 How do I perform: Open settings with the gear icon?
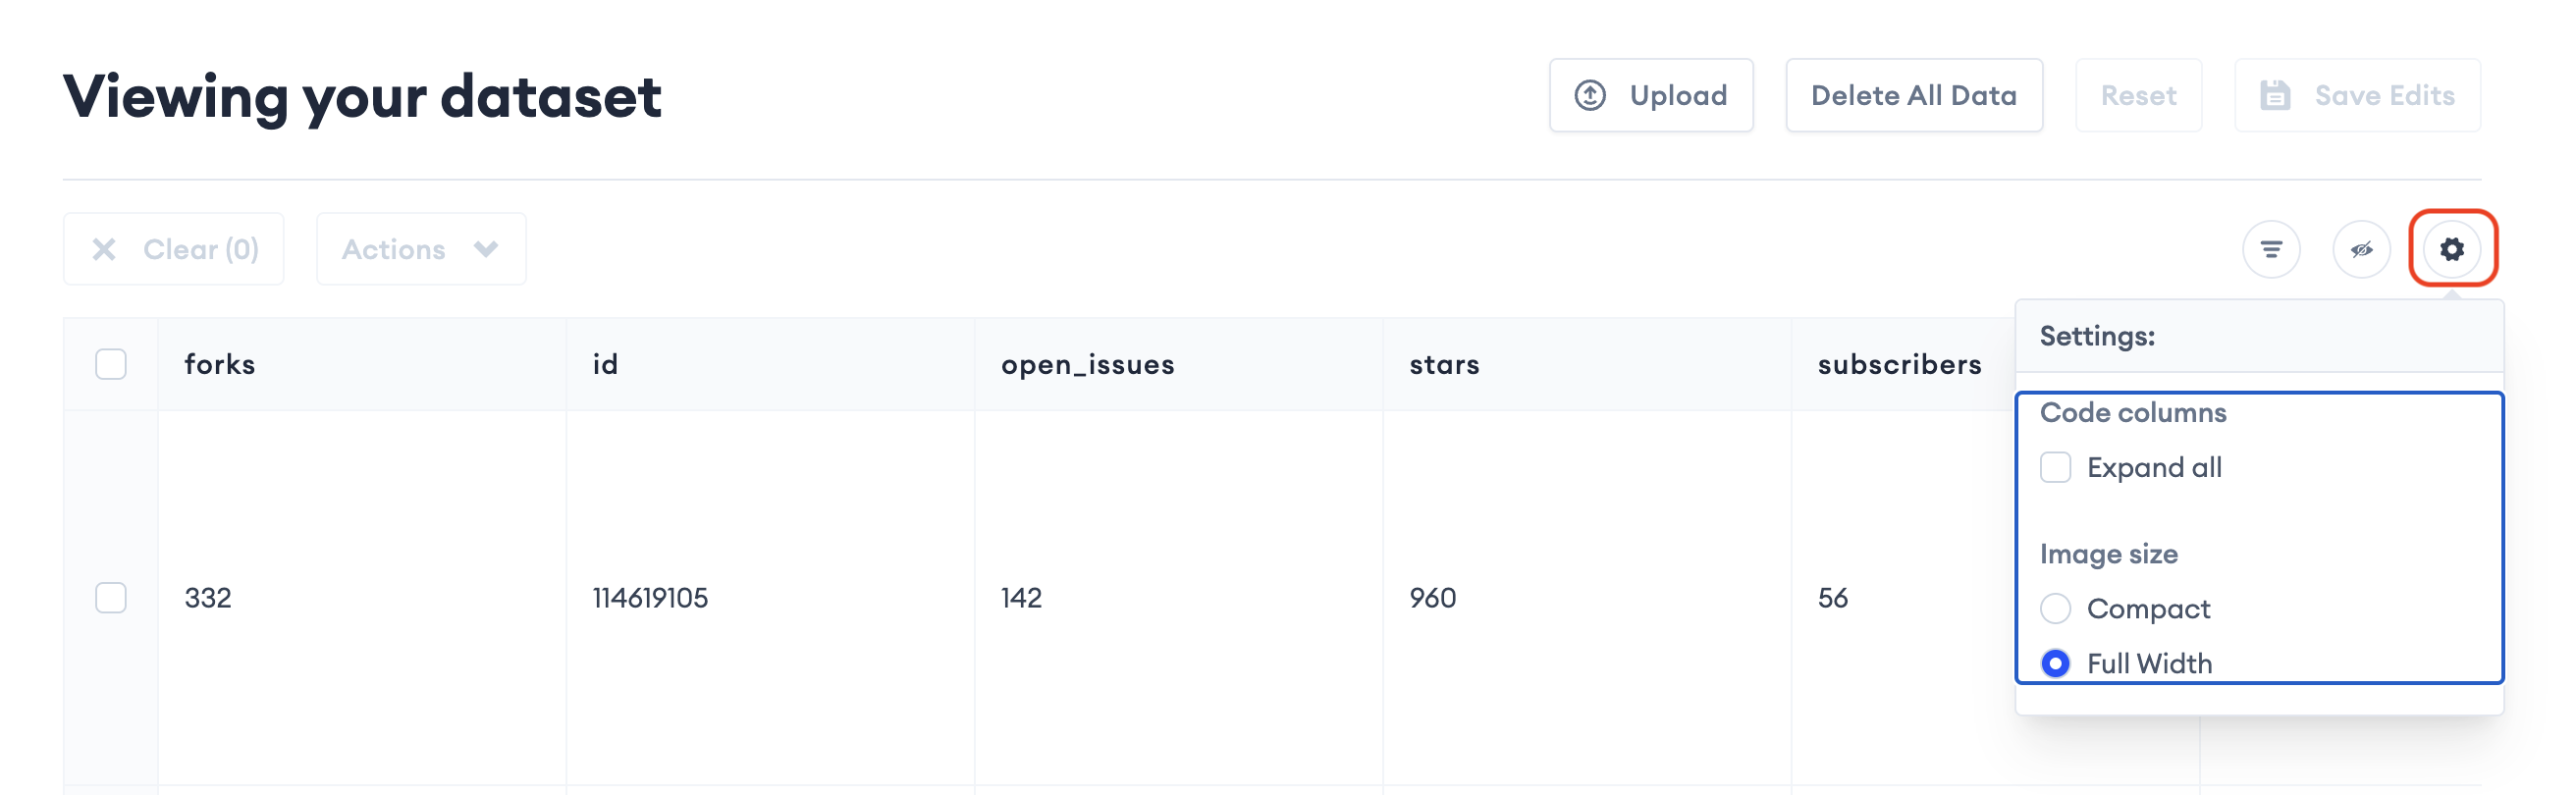pyautogui.click(x=2451, y=249)
